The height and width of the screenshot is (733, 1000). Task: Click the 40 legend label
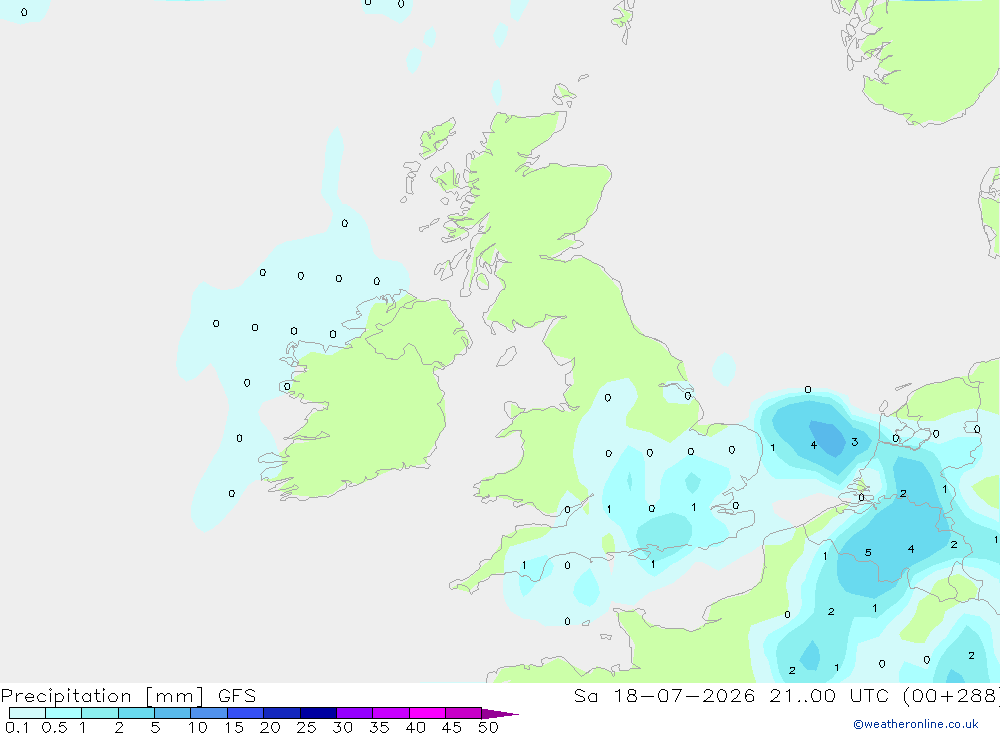(416, 727)
